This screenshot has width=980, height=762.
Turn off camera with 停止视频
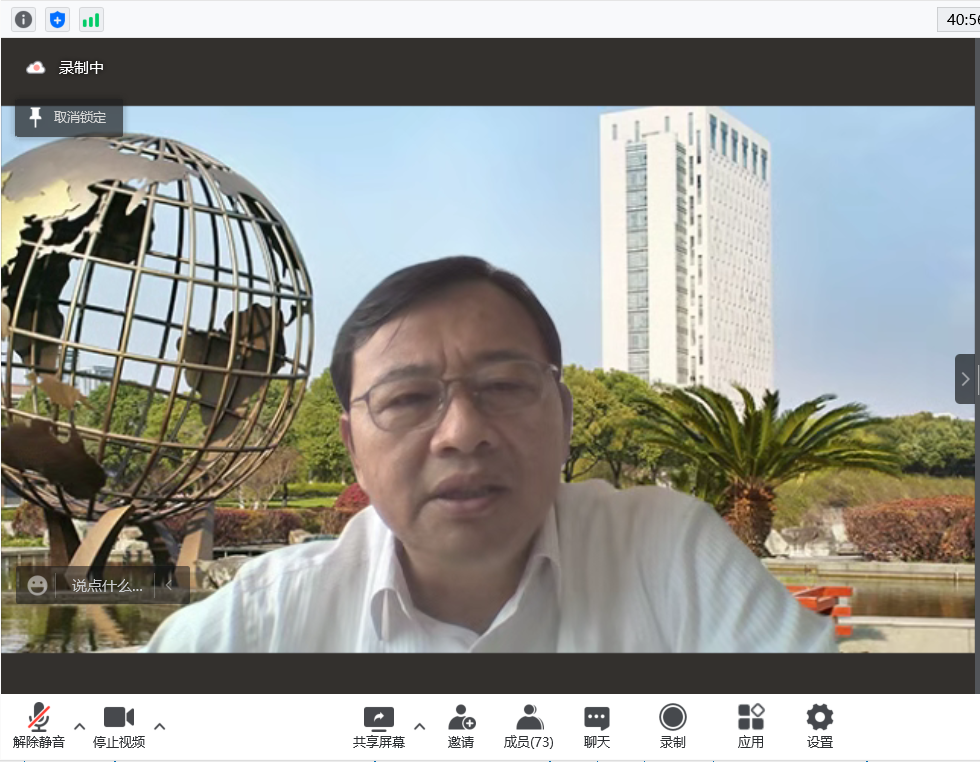(x=119, y=726)
